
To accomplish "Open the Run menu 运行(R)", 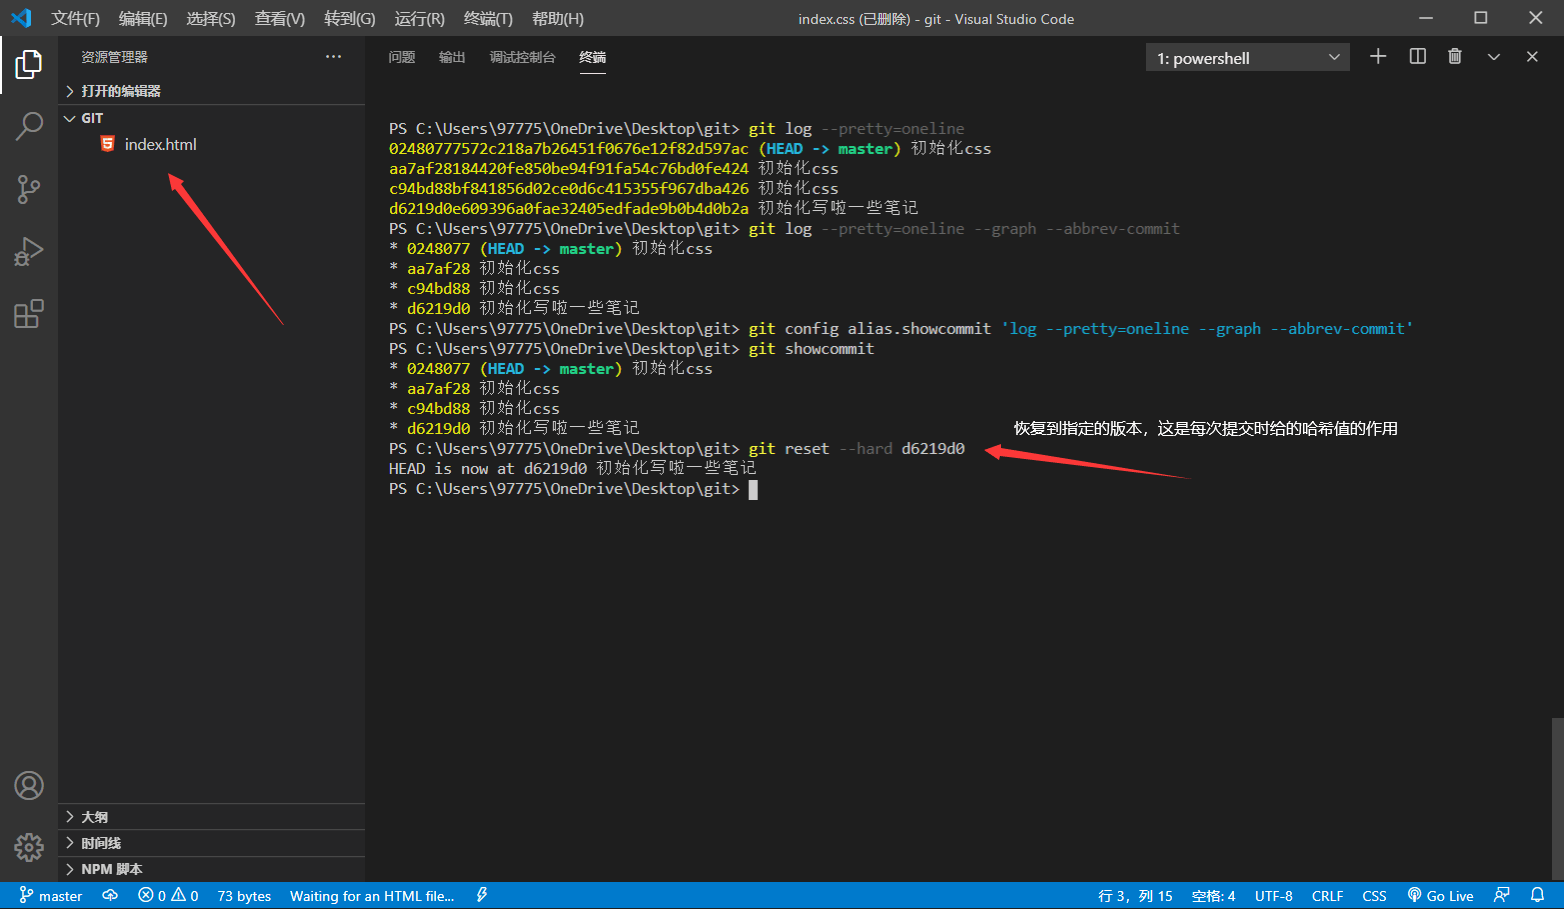I will click(420, 19).
